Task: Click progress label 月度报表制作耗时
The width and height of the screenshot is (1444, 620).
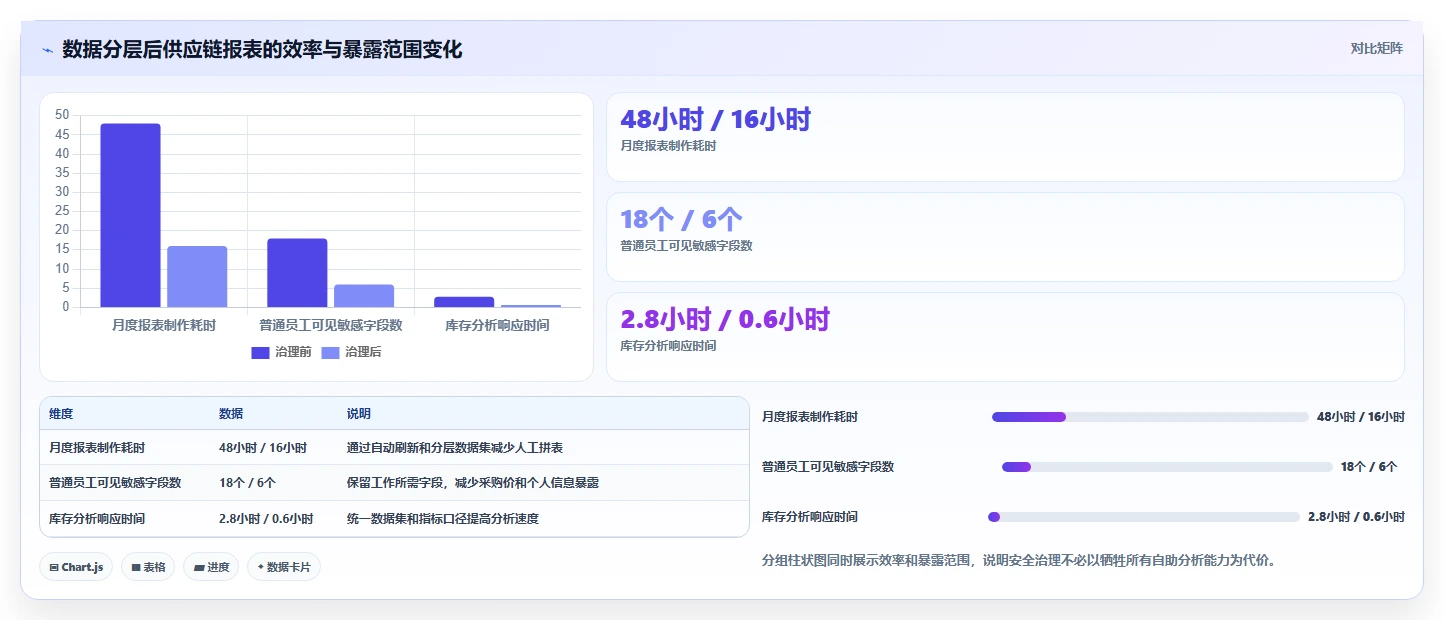Action: click(810, 417)
